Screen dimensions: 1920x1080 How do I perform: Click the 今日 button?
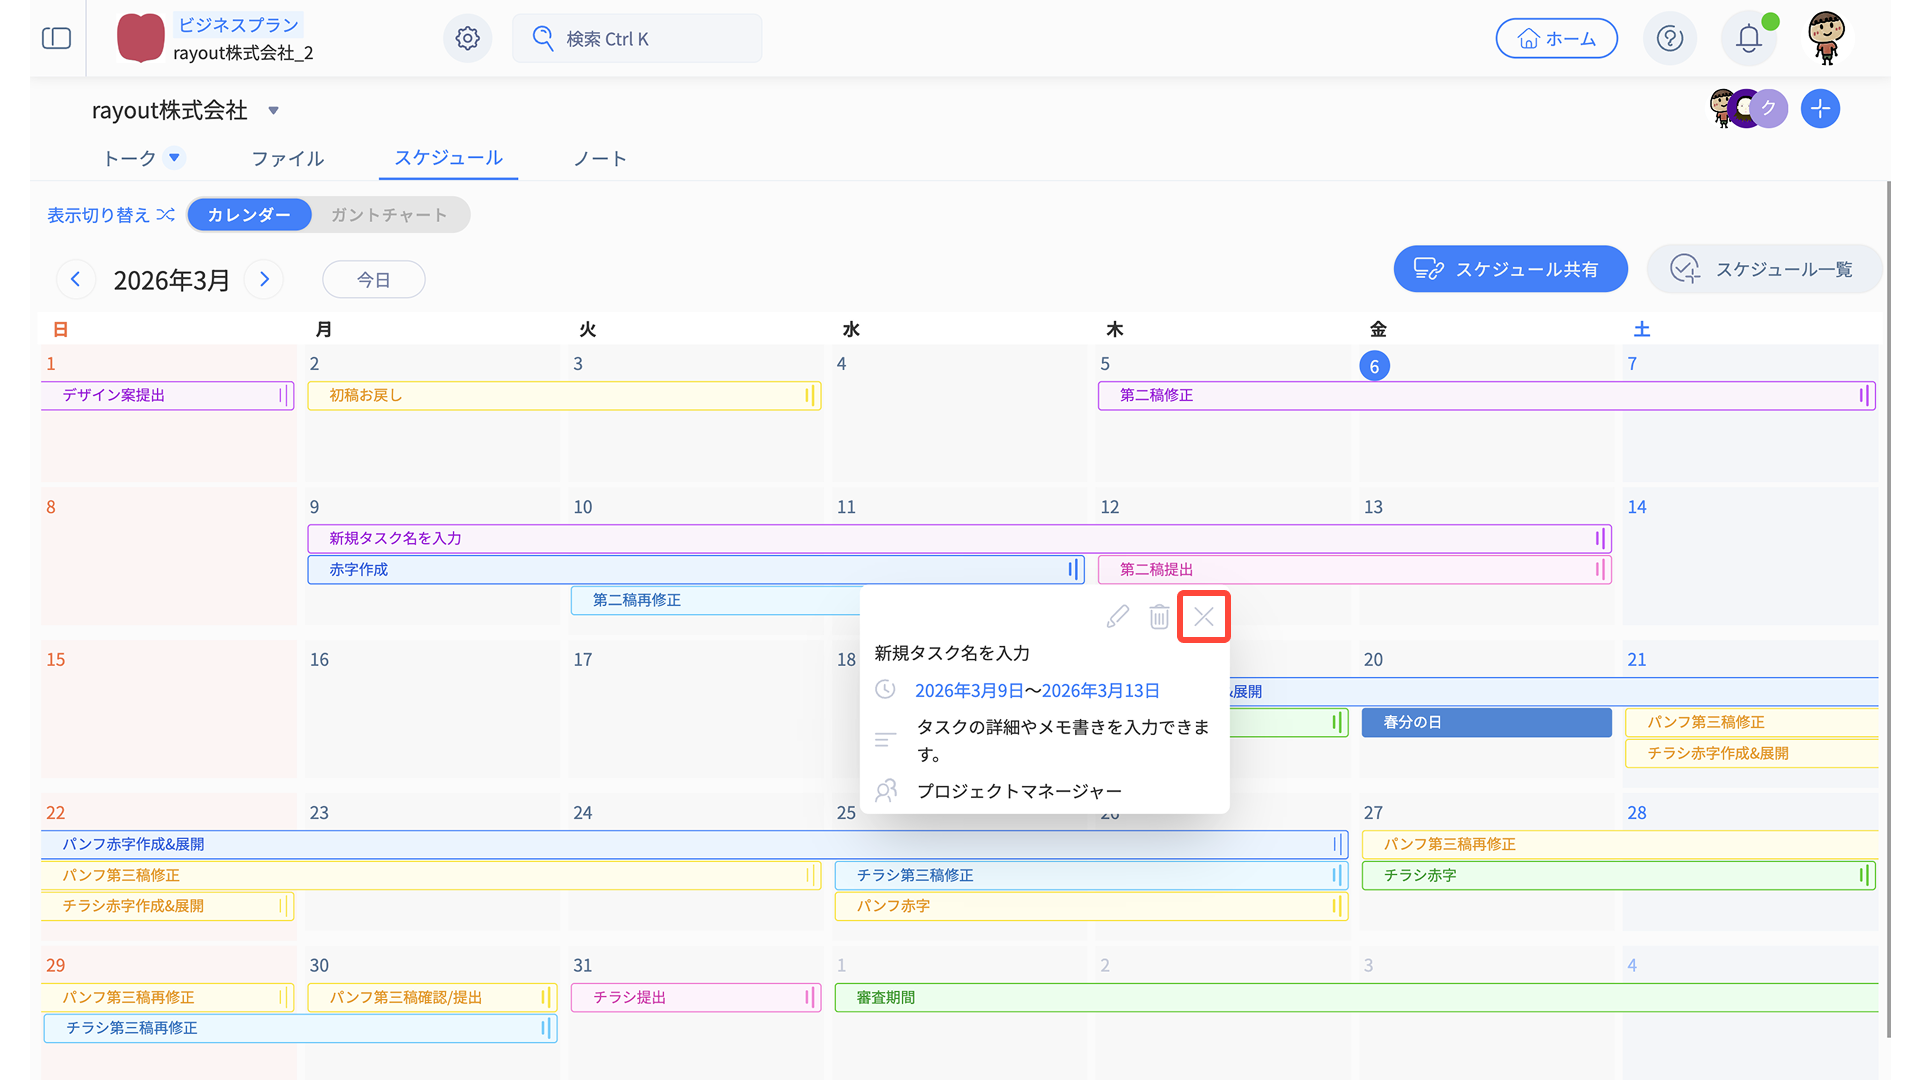[373, 280]
